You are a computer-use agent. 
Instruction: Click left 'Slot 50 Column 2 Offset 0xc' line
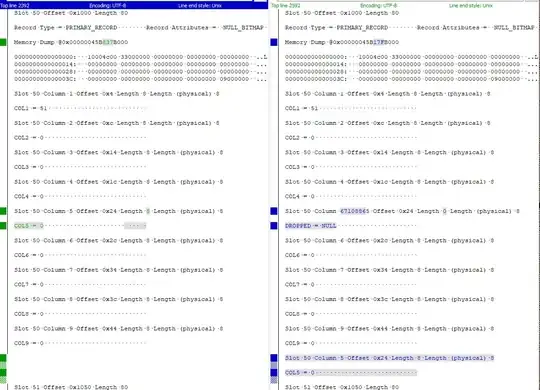click(x=117, y=123)
